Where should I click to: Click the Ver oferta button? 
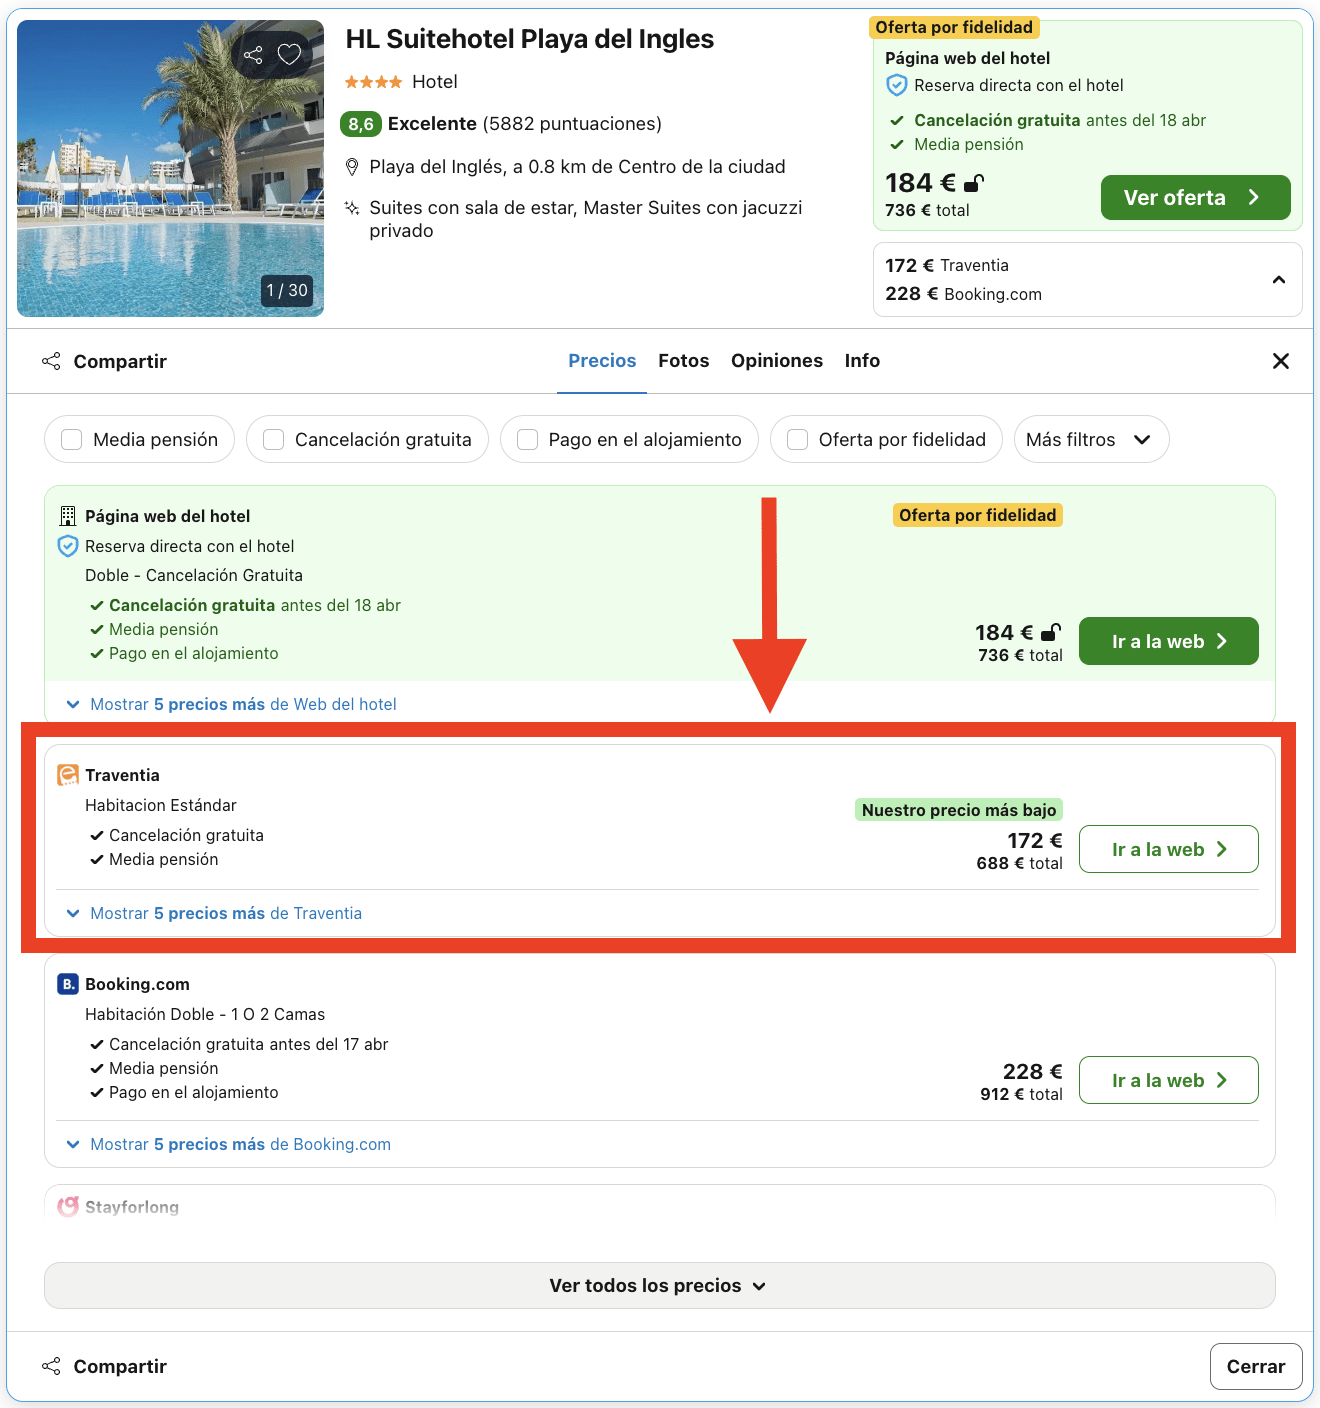[x=1195, y=197]
